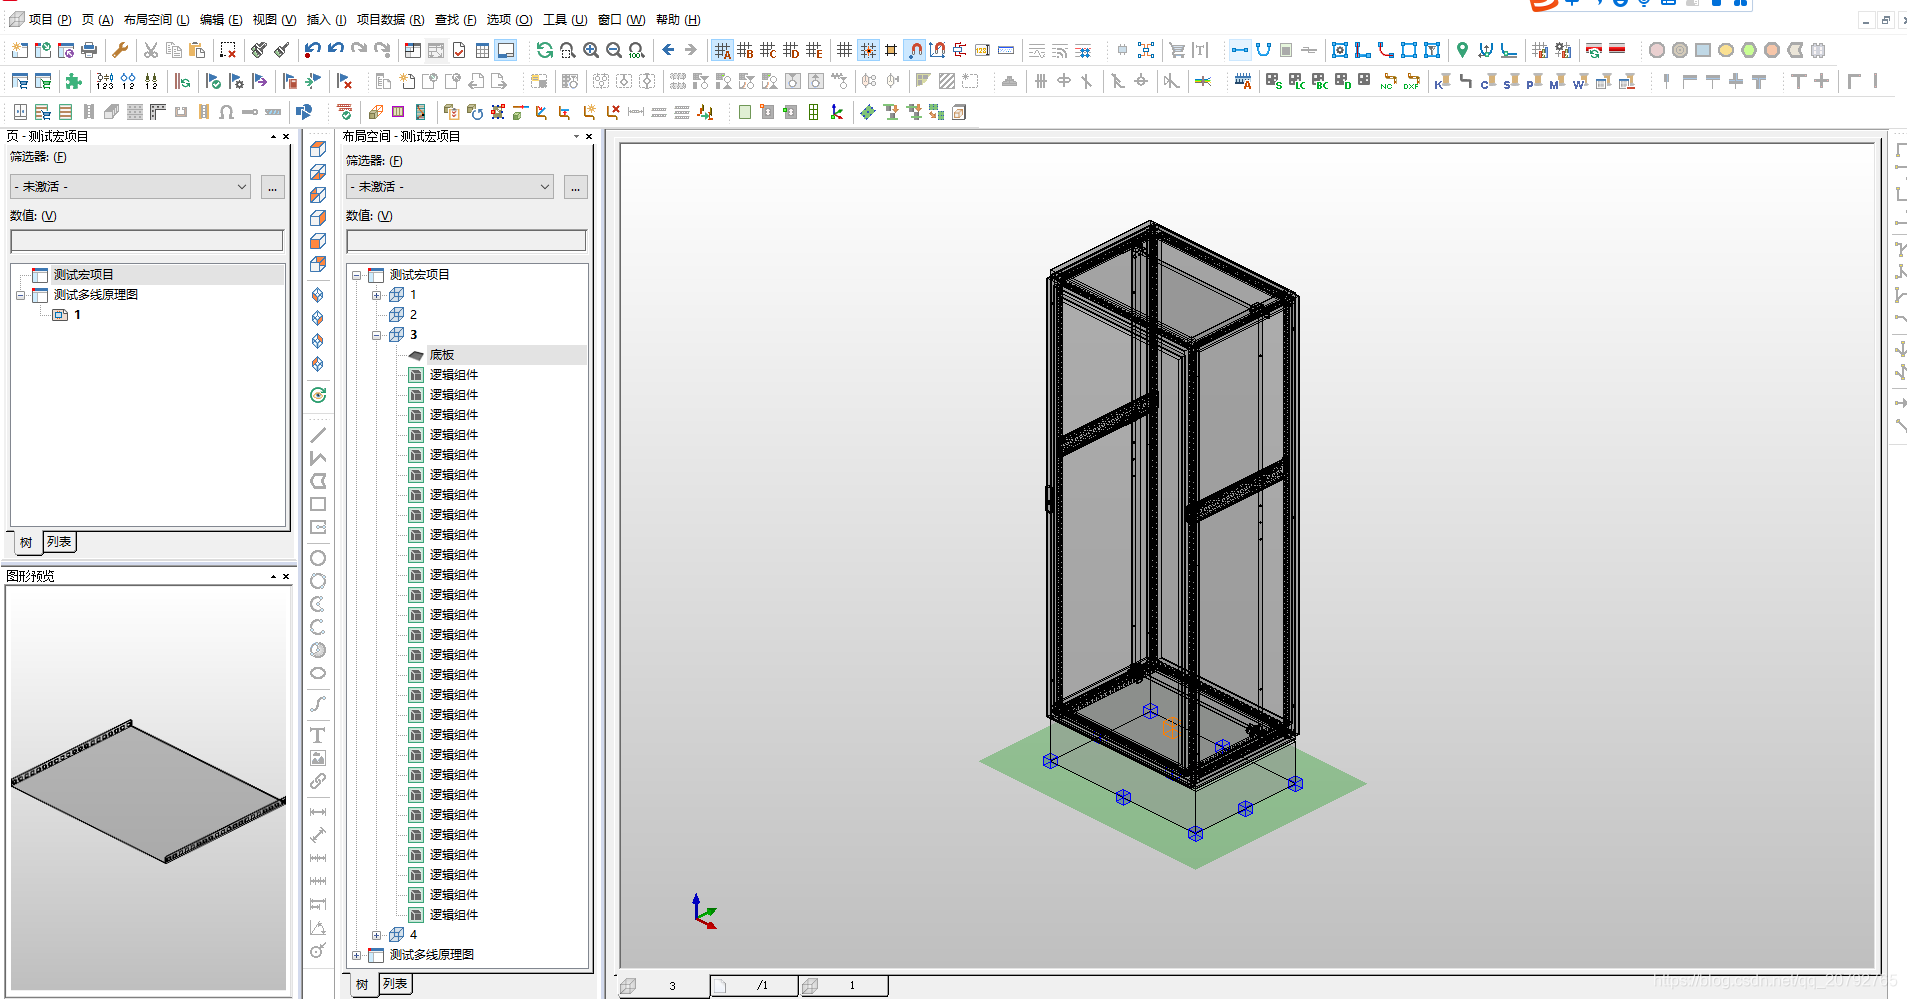Select the line drawing tool
This screenshot has height=999, width=1907.
[x=318, y=435]
